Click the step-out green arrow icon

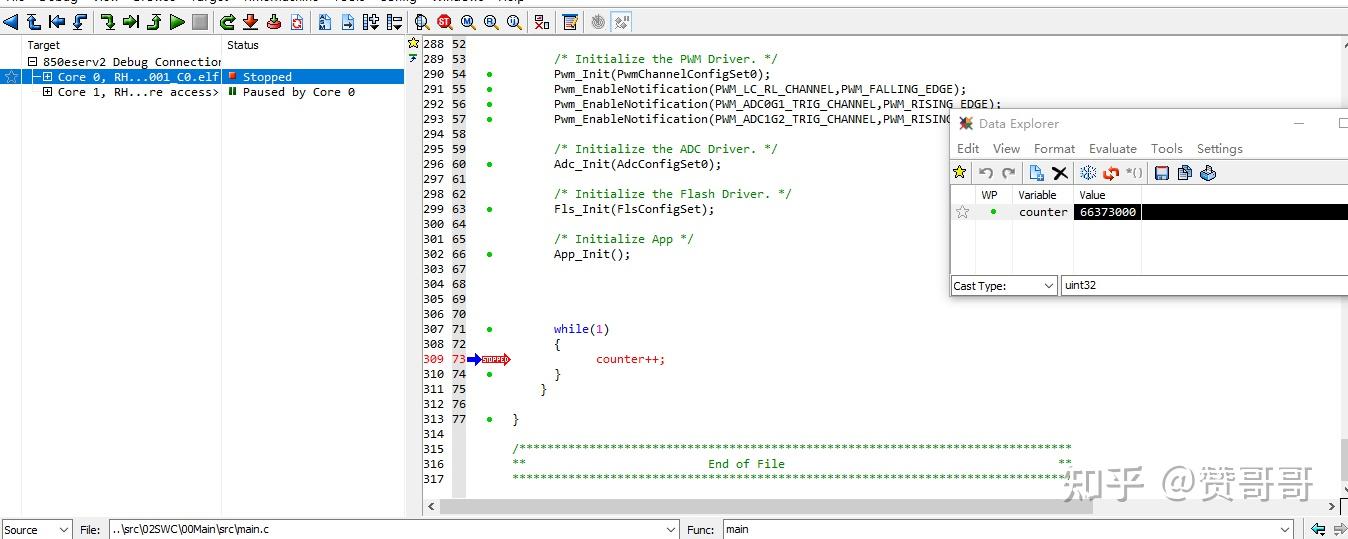154,22
